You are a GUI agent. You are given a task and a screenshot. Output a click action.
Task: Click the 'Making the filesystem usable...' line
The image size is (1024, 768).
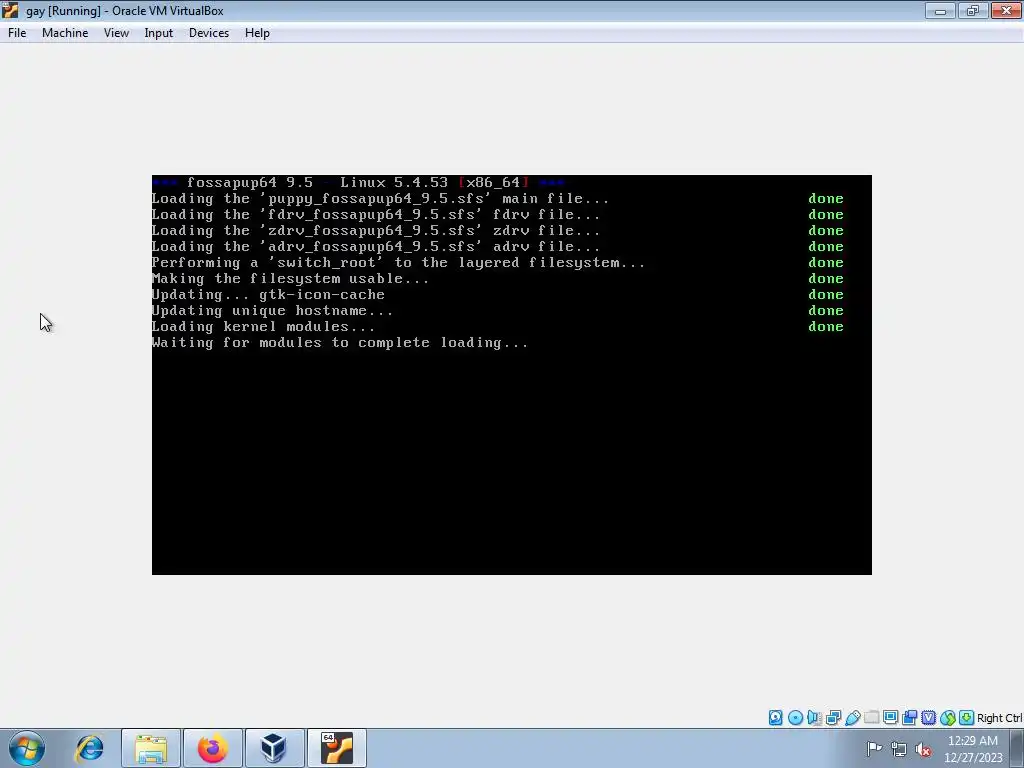point(291,279)
